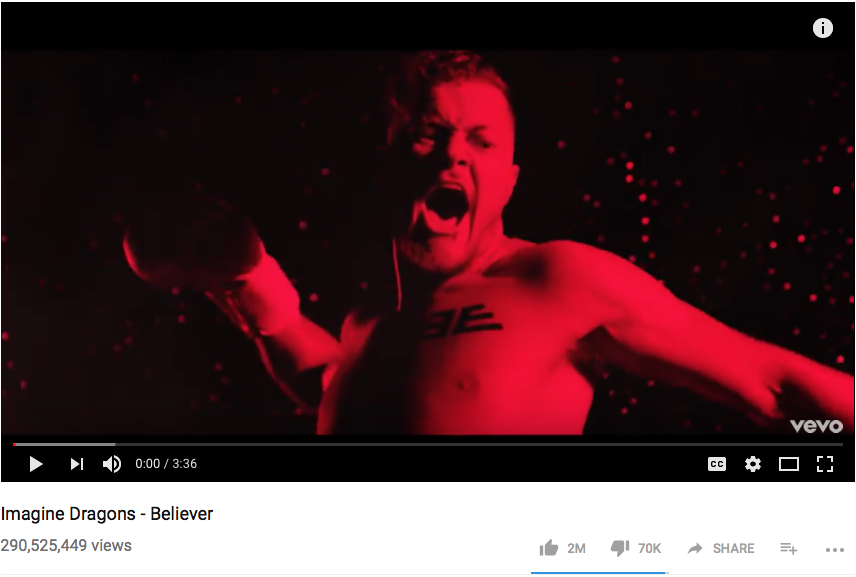Screen dimensions: 856x577
Task: Seek in the video progress bar
Action: (428, 444)
